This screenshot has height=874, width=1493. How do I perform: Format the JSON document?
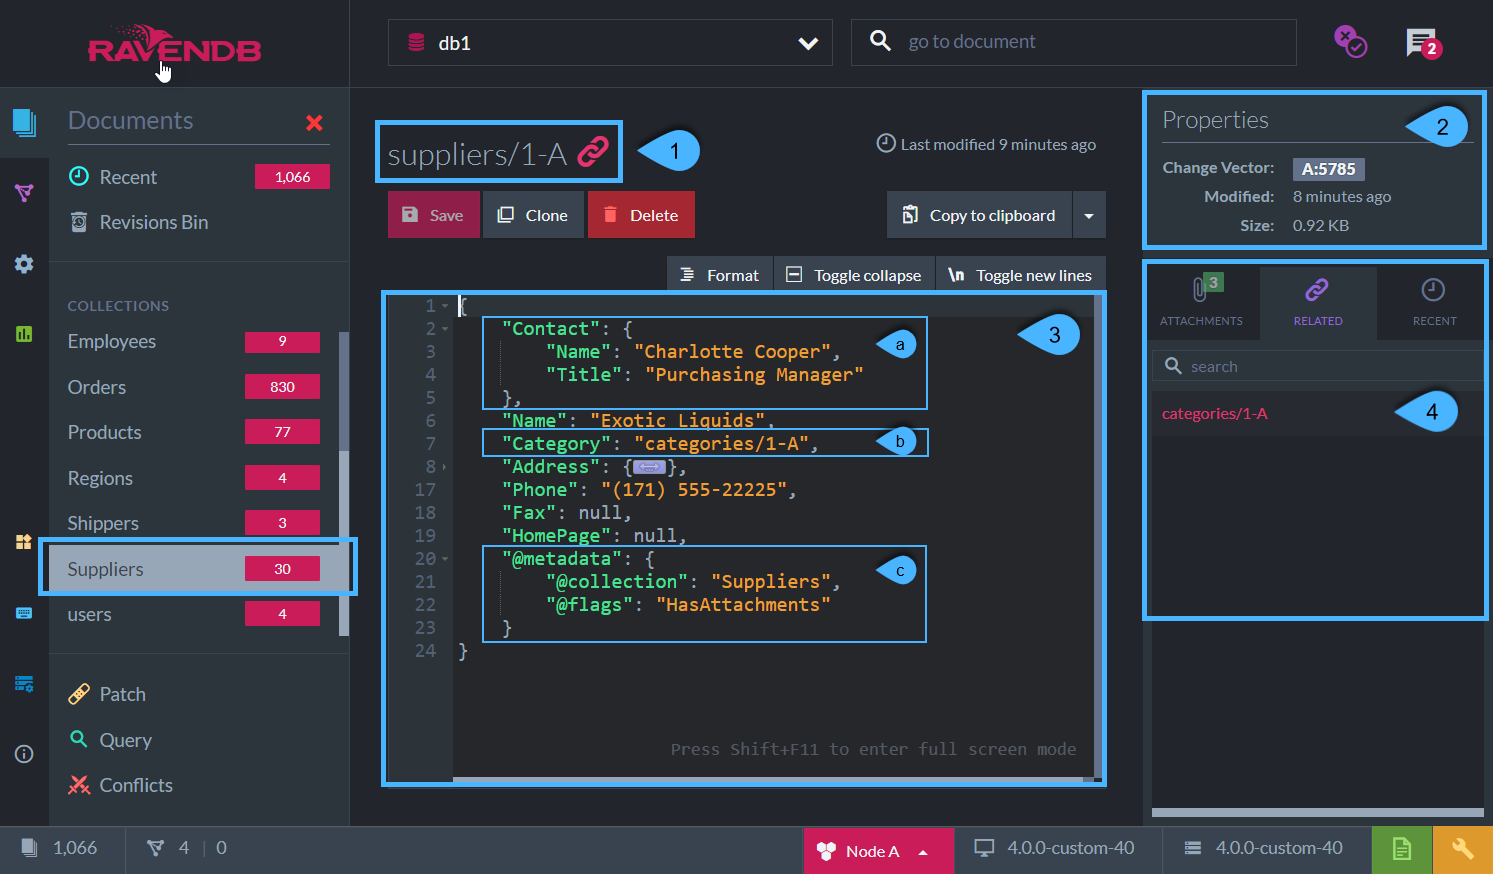tap(720, 275)
